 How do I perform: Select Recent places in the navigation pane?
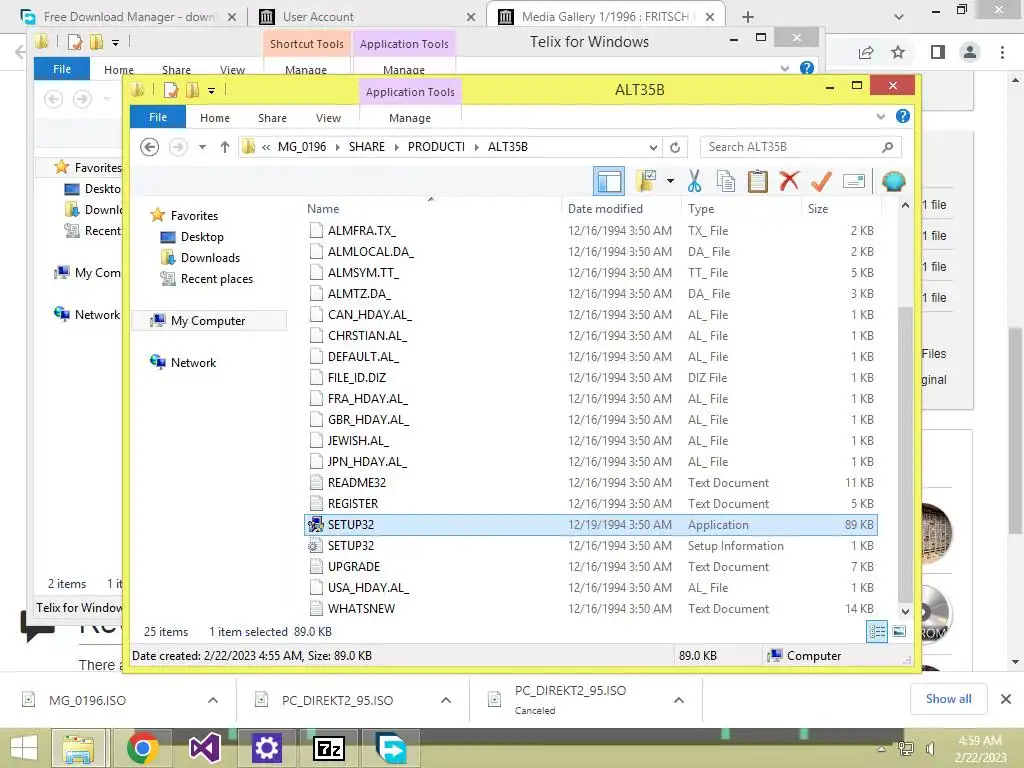pos(216,279)
